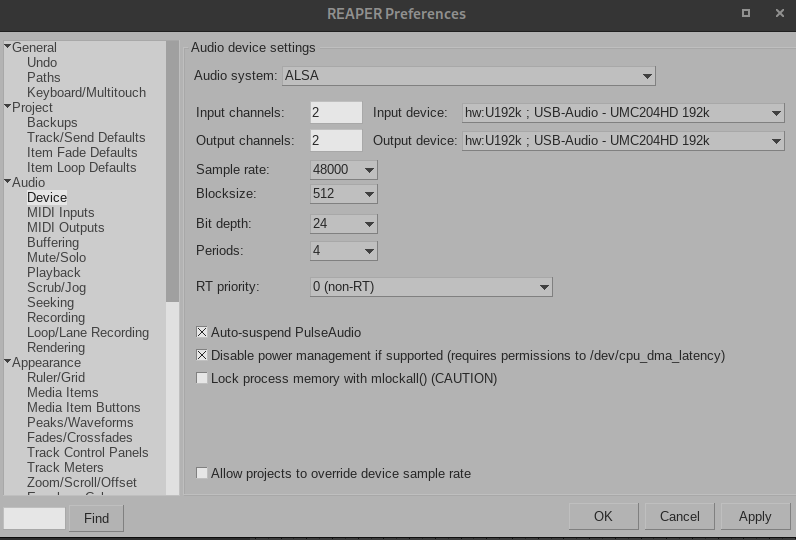Select the Project tree item

(x=32, y=107)
